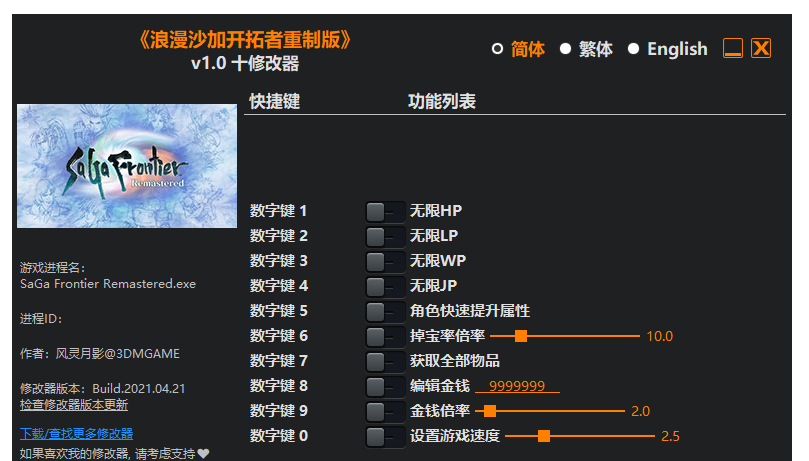Click the 数字键 3 hotkey label
The width and height of the screenshot is (809, 461).
coord(279,261)
